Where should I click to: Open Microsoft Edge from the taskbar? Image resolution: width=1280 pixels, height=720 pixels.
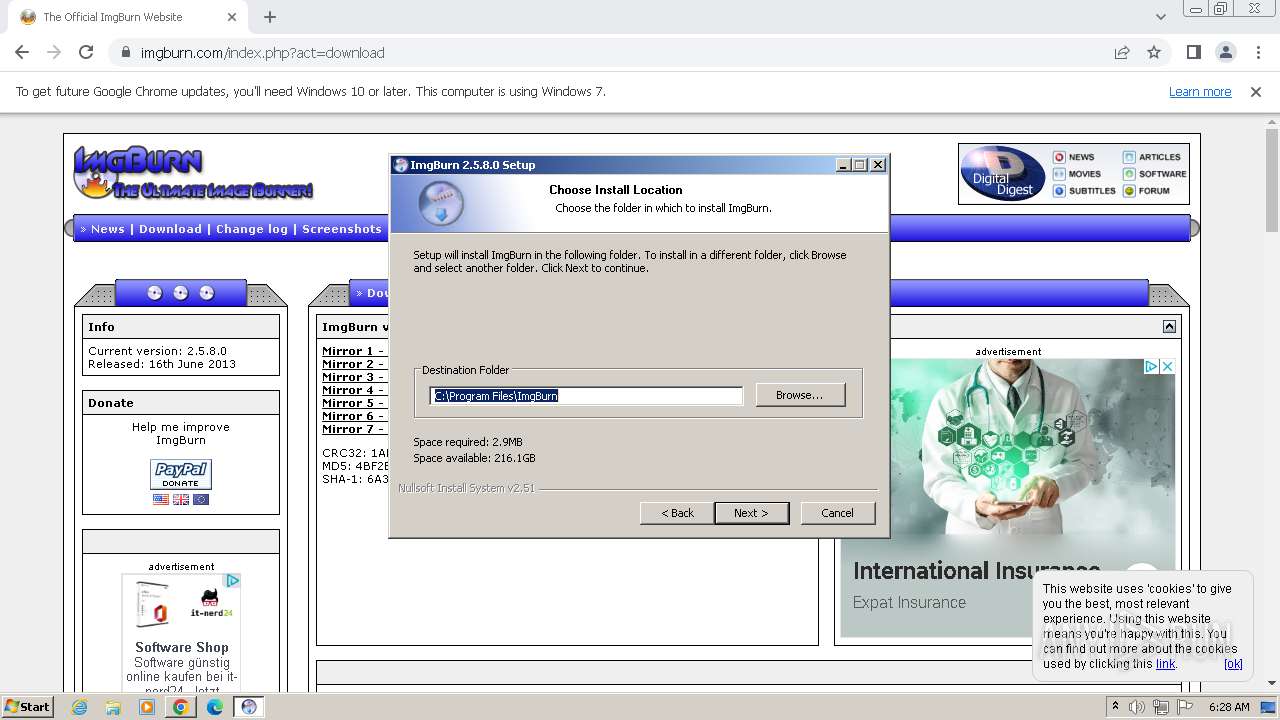pyautogui.click(x=215, y=707)
